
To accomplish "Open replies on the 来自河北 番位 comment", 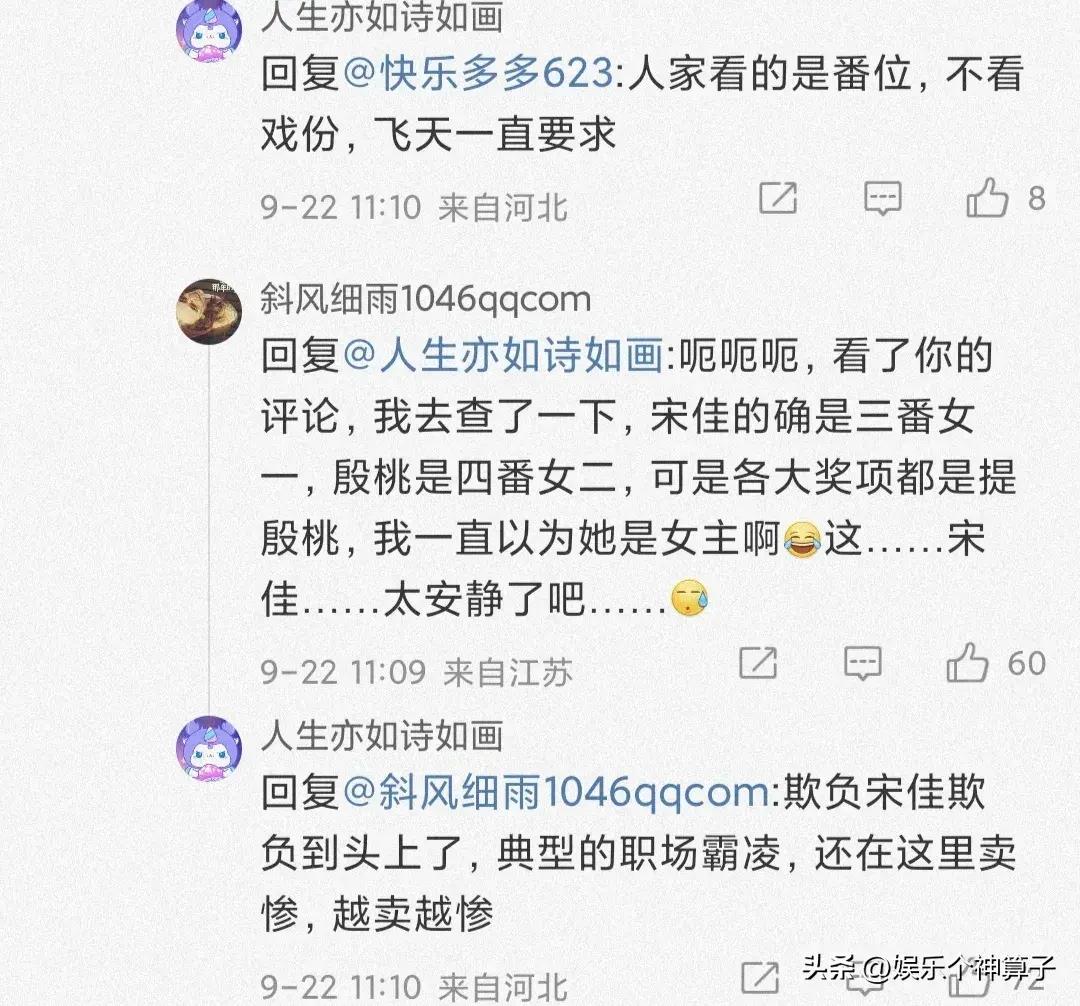I will point(882,199).
